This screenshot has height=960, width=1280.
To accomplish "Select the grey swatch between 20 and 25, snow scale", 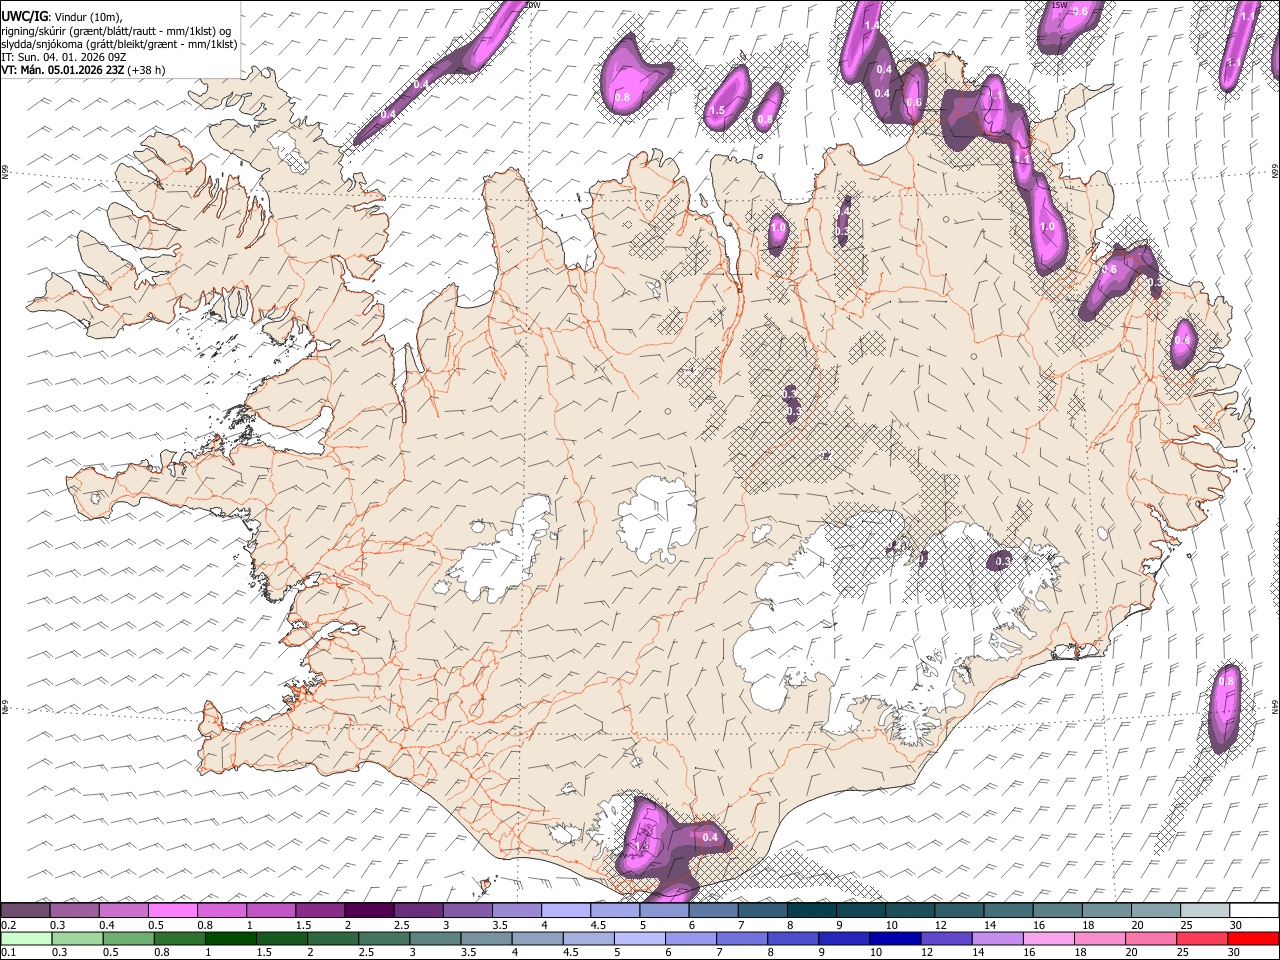I will [x=1157, y=911].
